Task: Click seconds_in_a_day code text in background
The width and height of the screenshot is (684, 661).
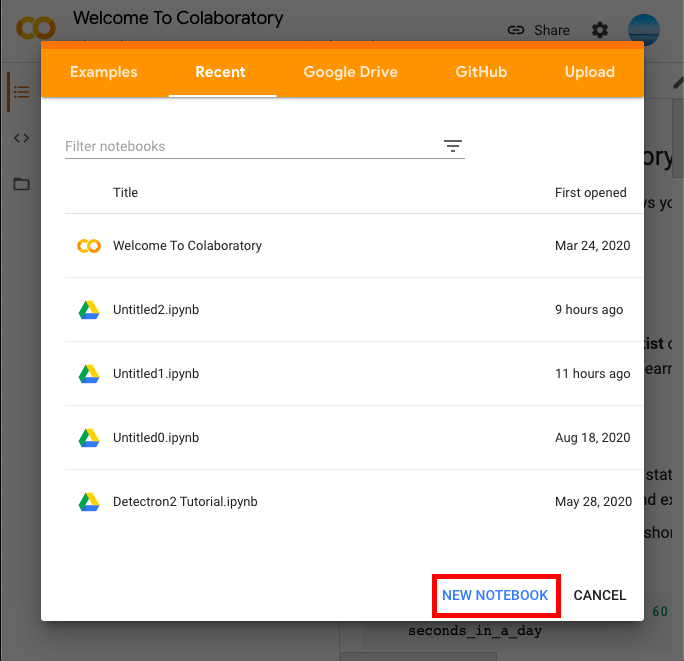Action: pyautogui.click(x=475, y=631)
